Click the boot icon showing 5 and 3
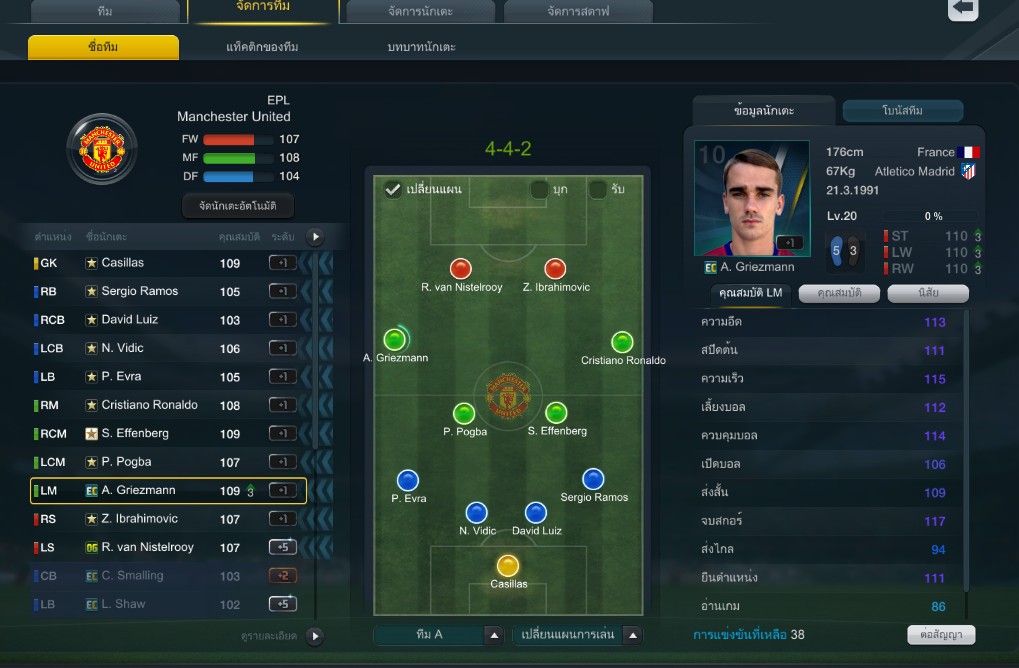 [x=845, y=250]
